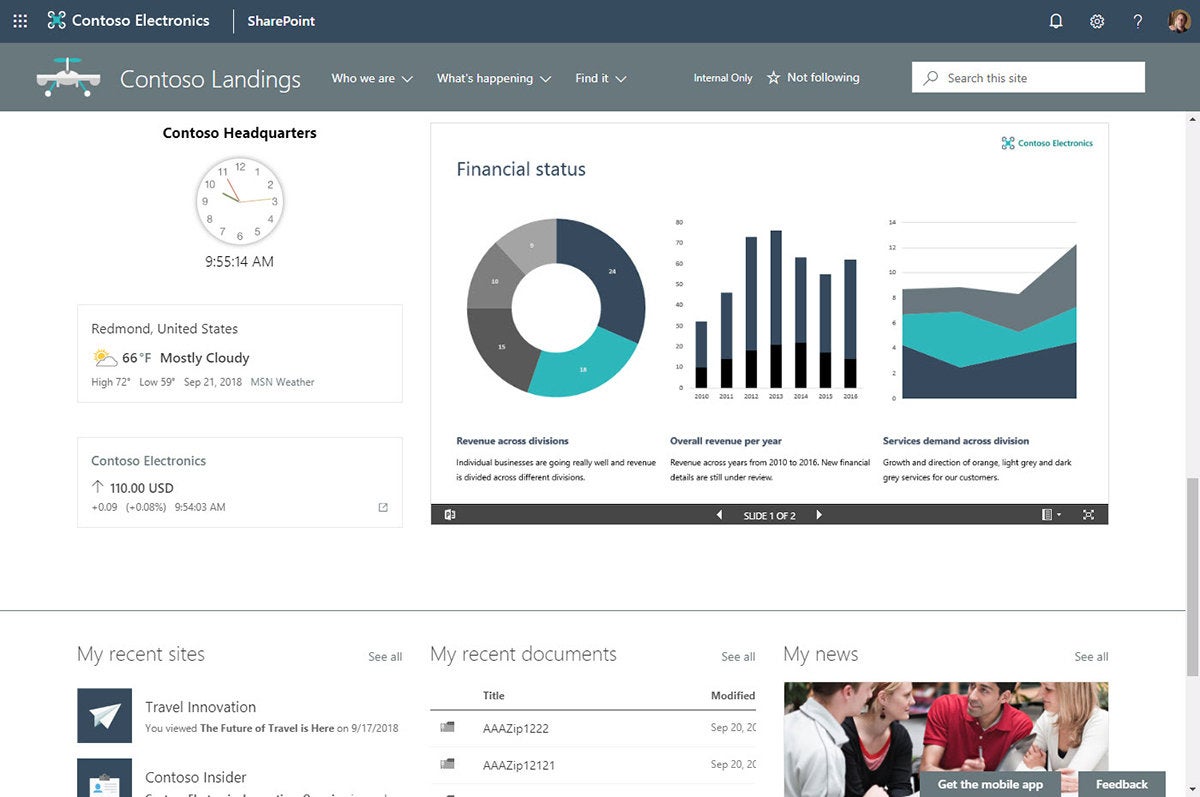
Task: Click the Internal Only label
Action: pyautogui.click(x=723, y=78)
